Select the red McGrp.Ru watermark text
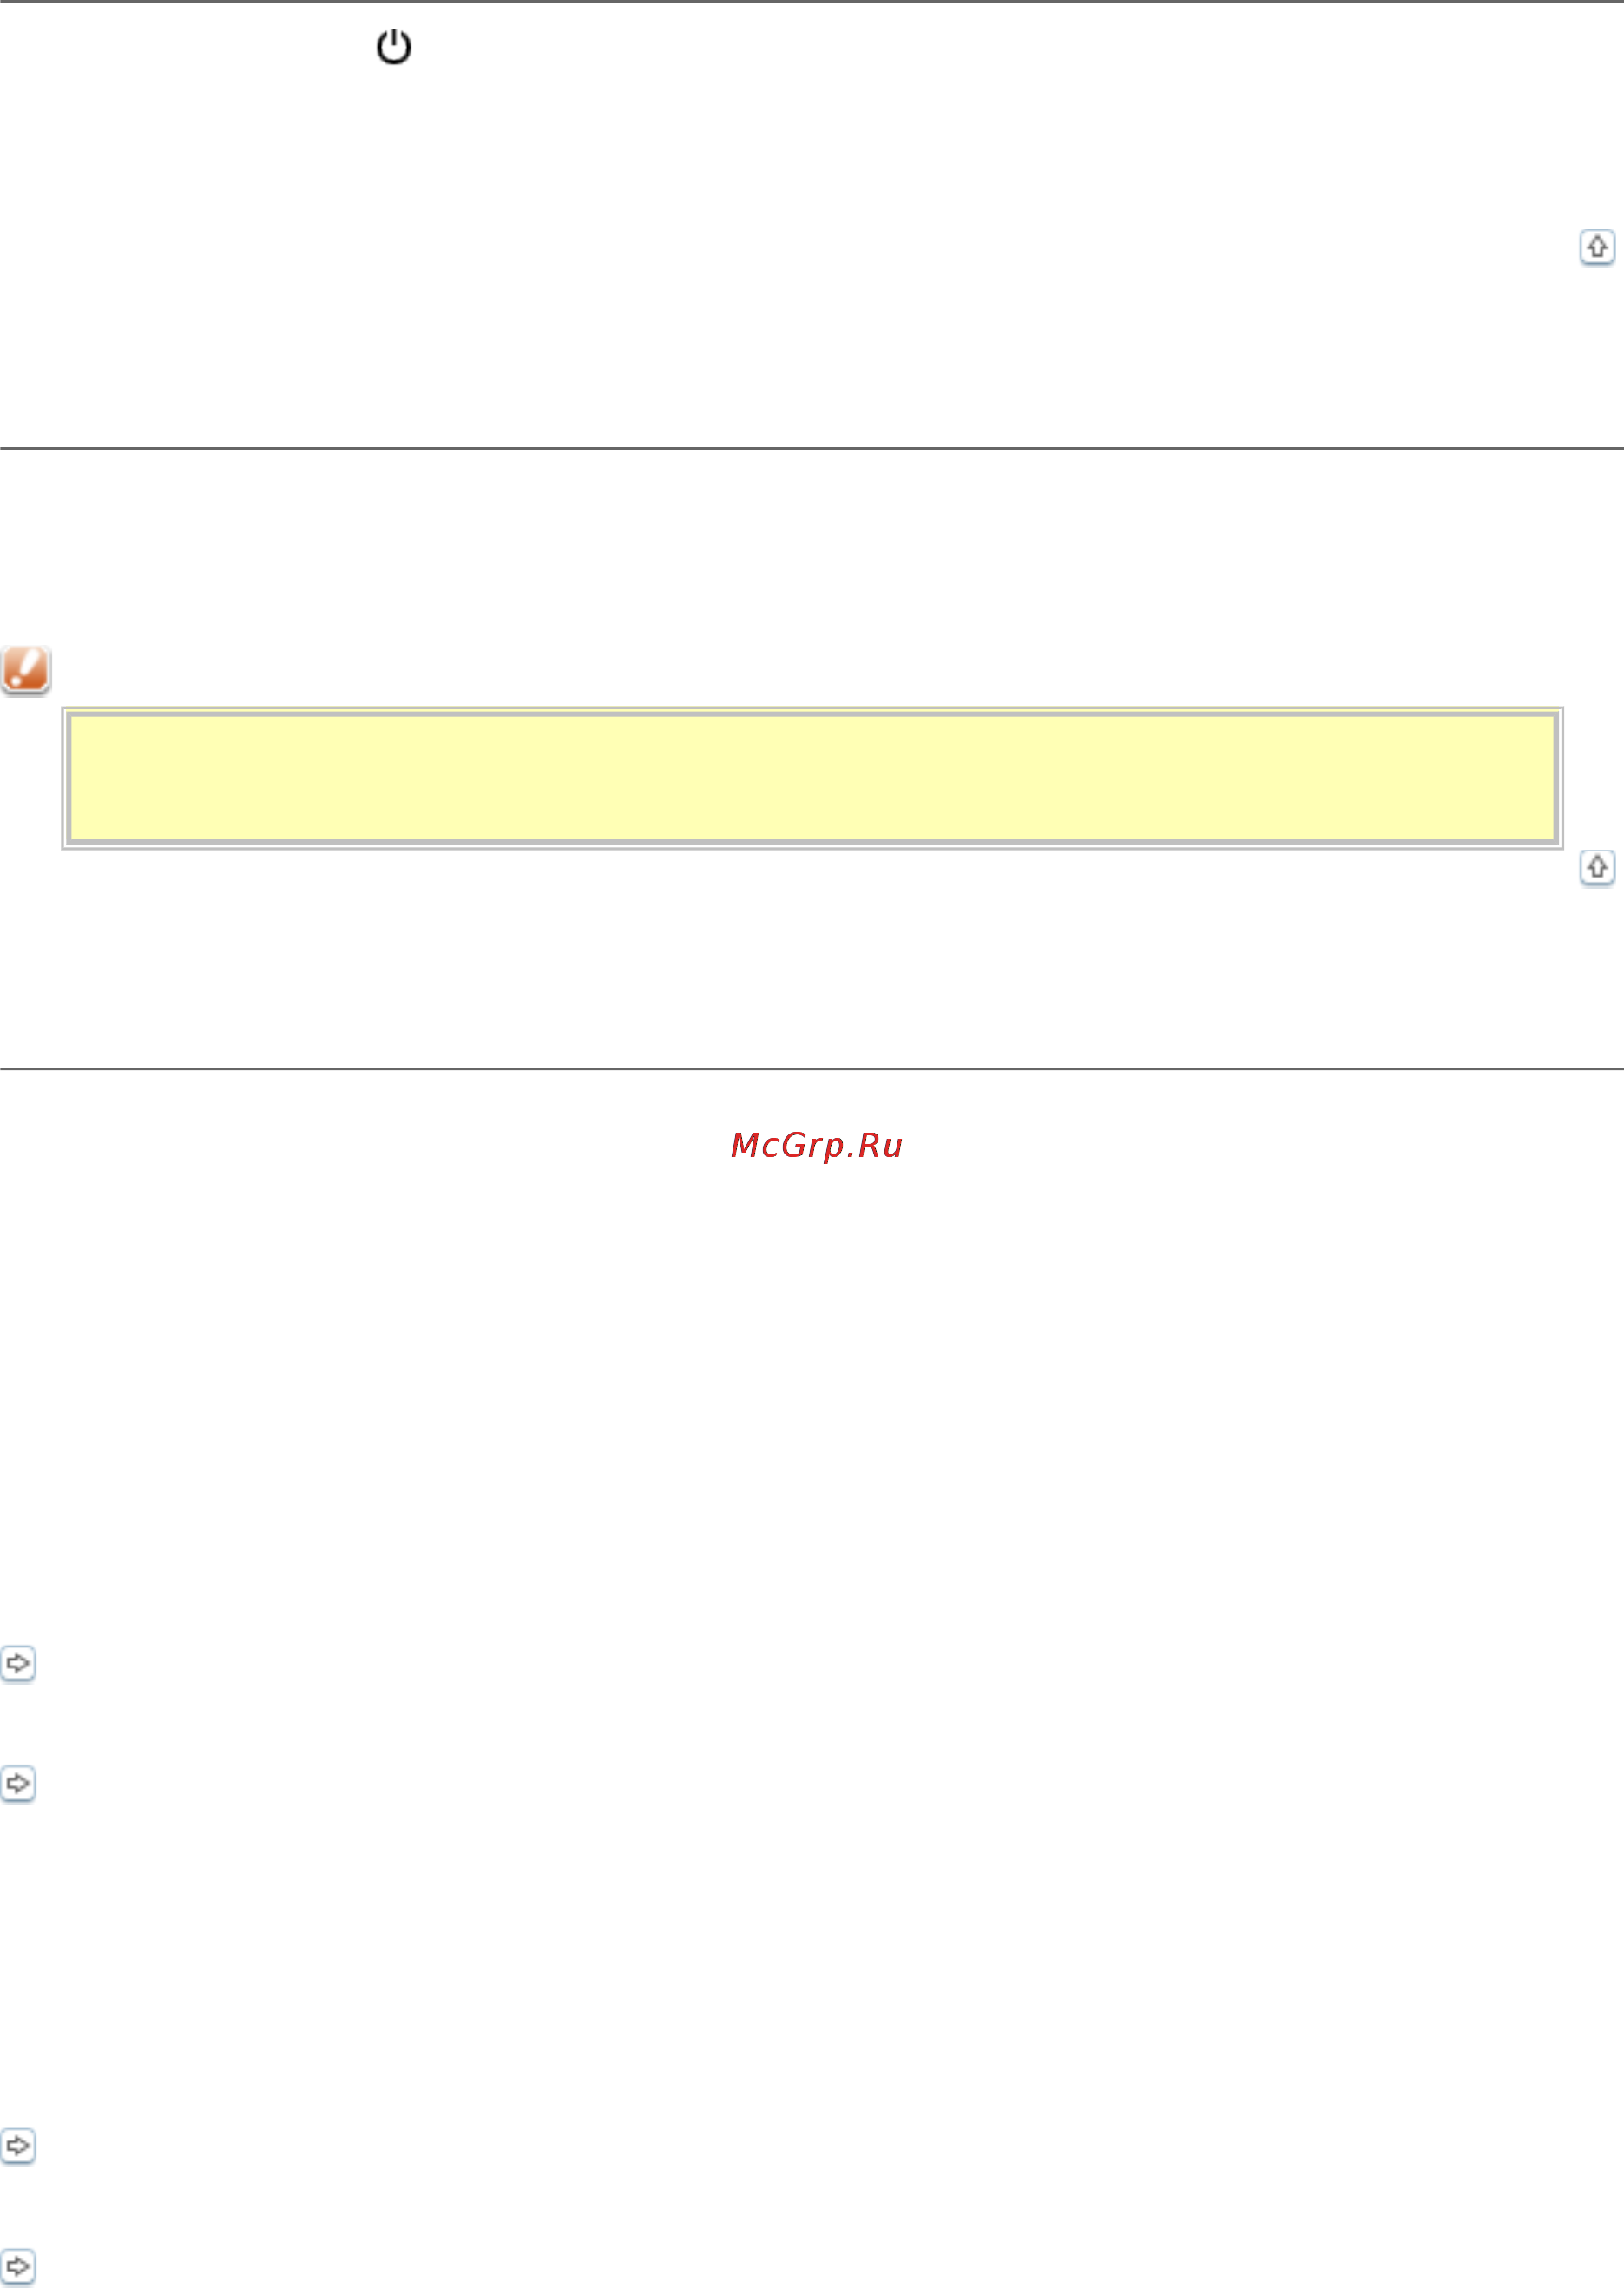 click(816, 1145)
